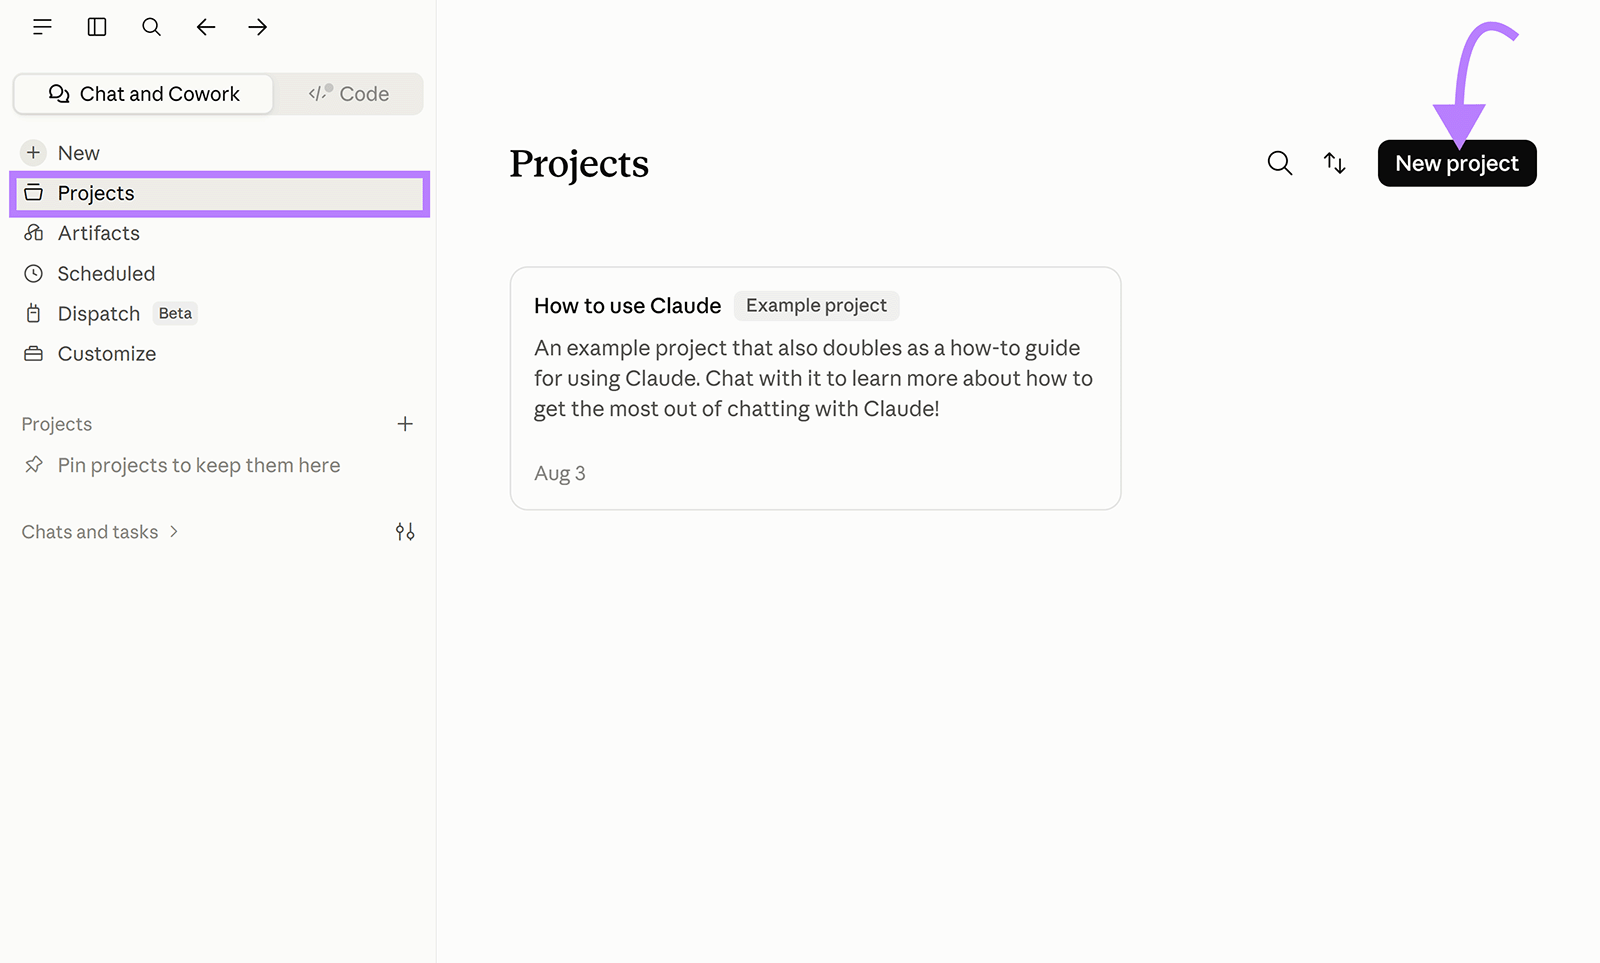Open the How to use Claude project card
Viewport: 1600px width, 963px height.
[x=815, y=388]
